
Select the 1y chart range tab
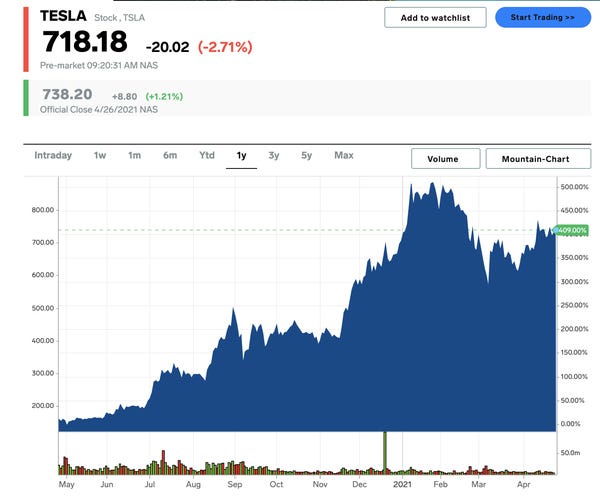[241, 155]
